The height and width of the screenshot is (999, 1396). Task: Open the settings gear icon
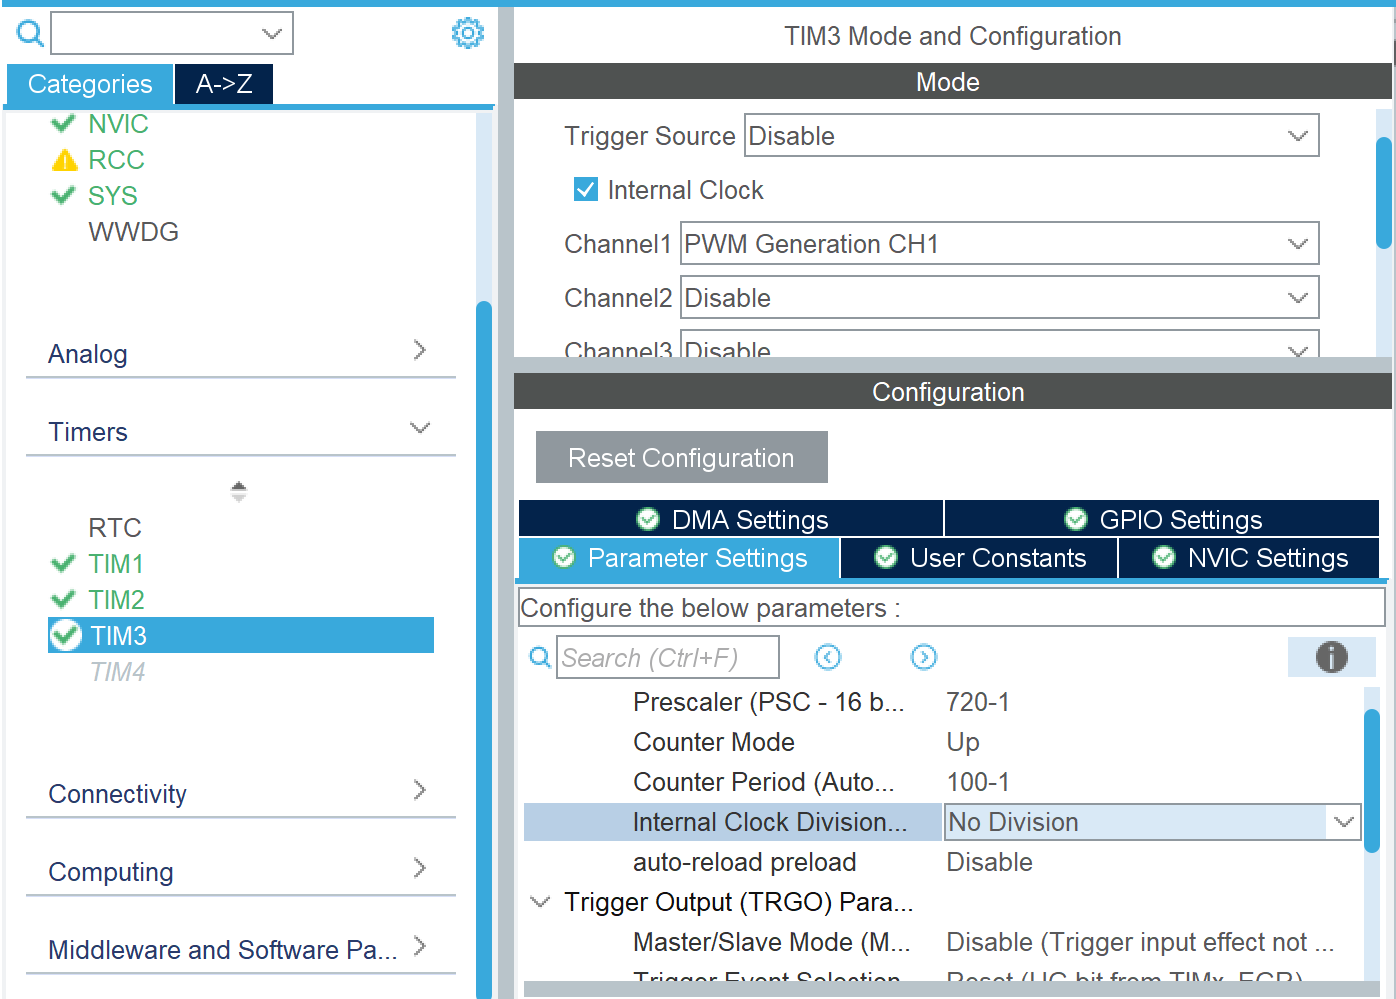(x=467, y=33)
